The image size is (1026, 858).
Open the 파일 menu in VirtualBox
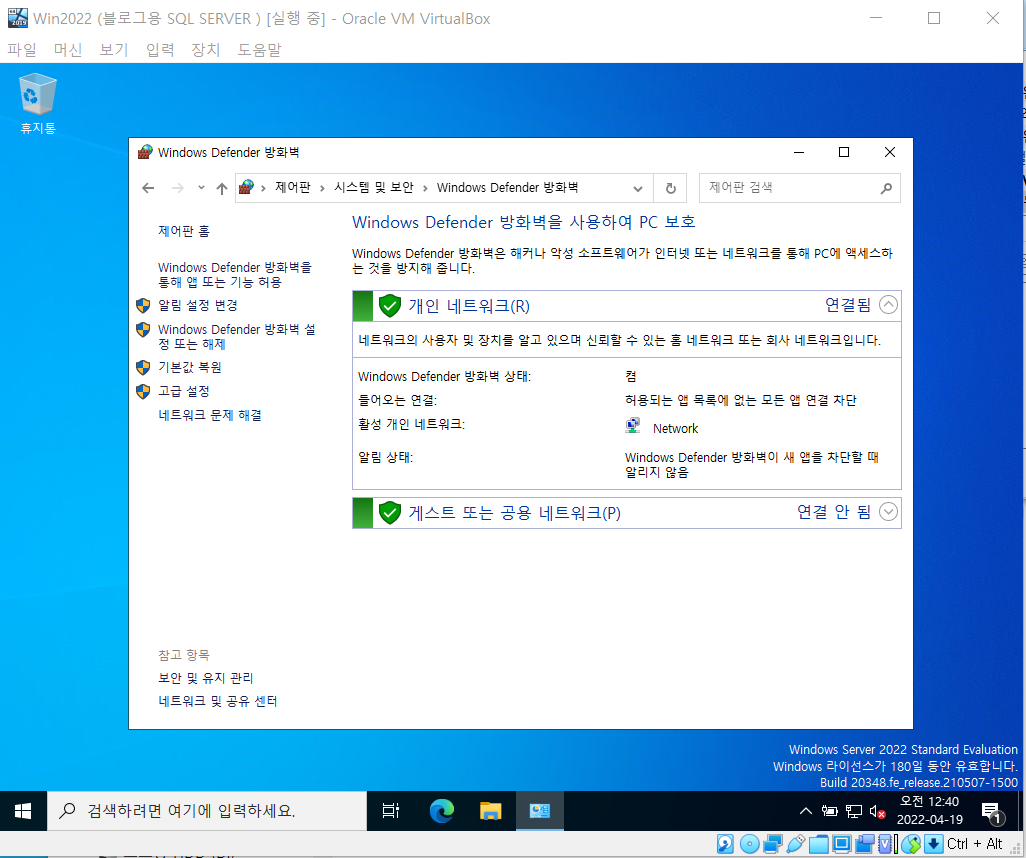coord(22,50)
